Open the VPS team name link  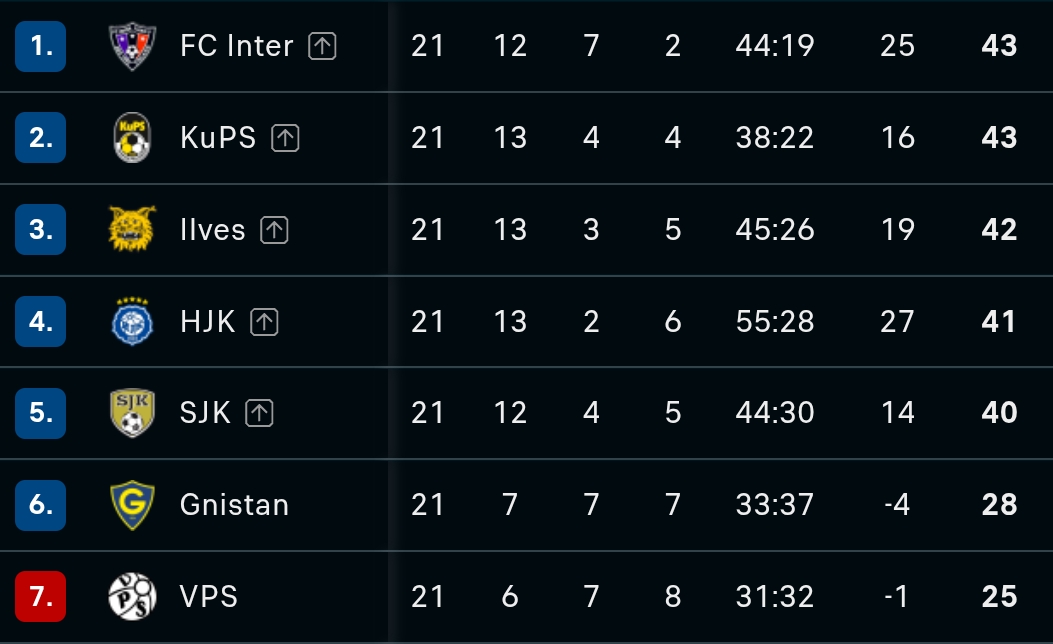209,596
